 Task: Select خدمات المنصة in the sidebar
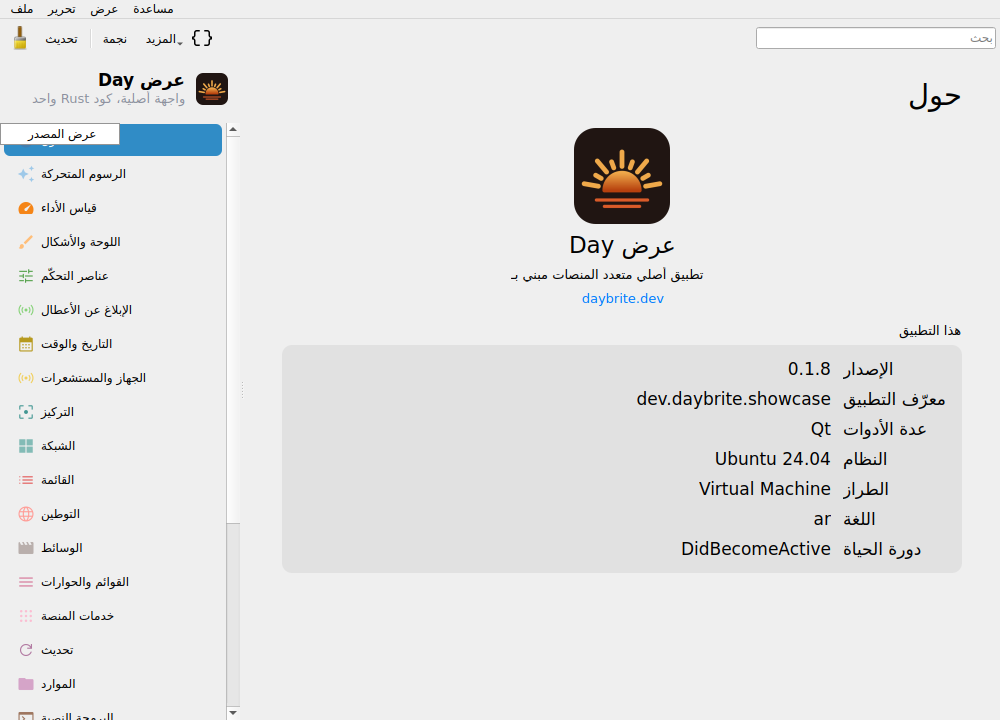113,616
